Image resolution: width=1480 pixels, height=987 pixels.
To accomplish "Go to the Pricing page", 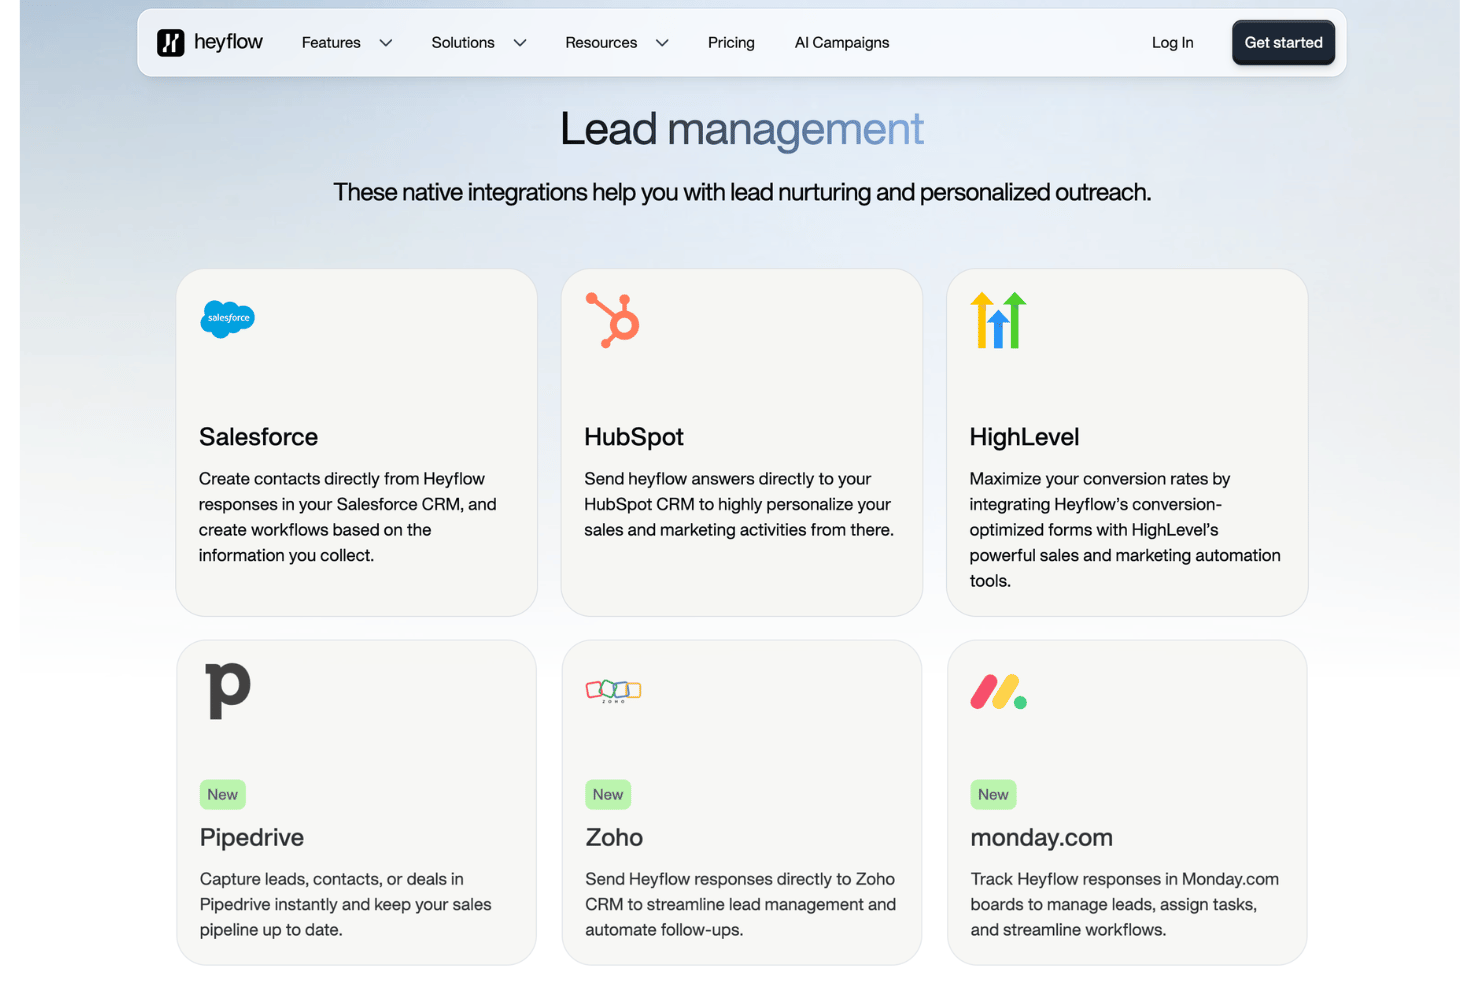I will (731, 43).
